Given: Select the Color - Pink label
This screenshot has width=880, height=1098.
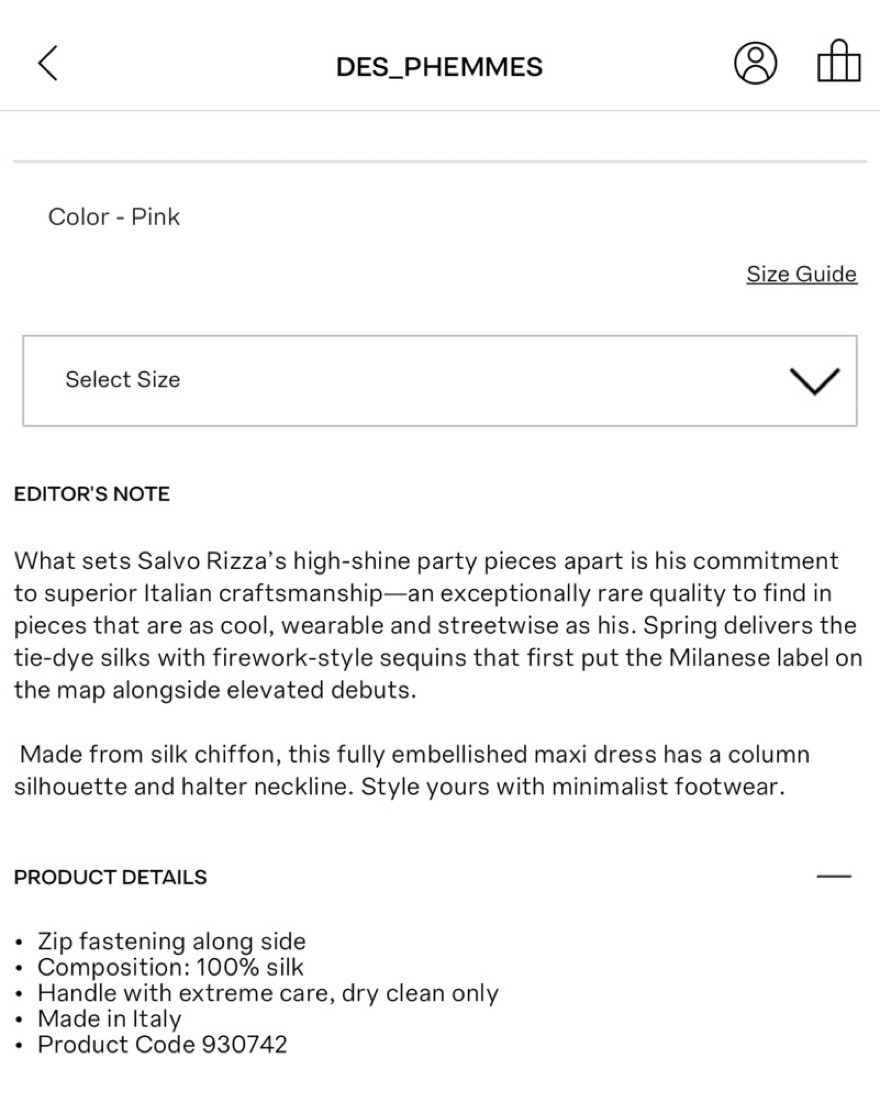Looking at the screenshot, I should 114,216.
